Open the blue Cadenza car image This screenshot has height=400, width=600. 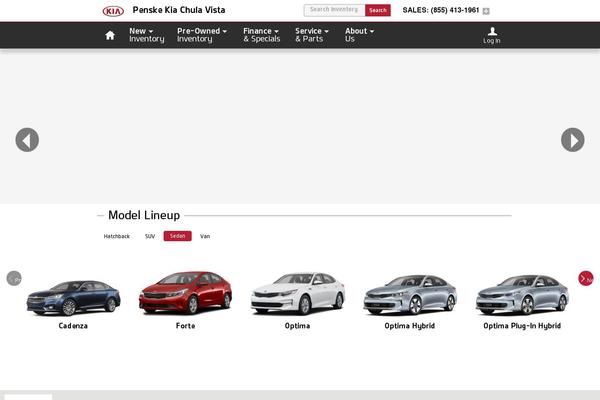pos(73,297)
